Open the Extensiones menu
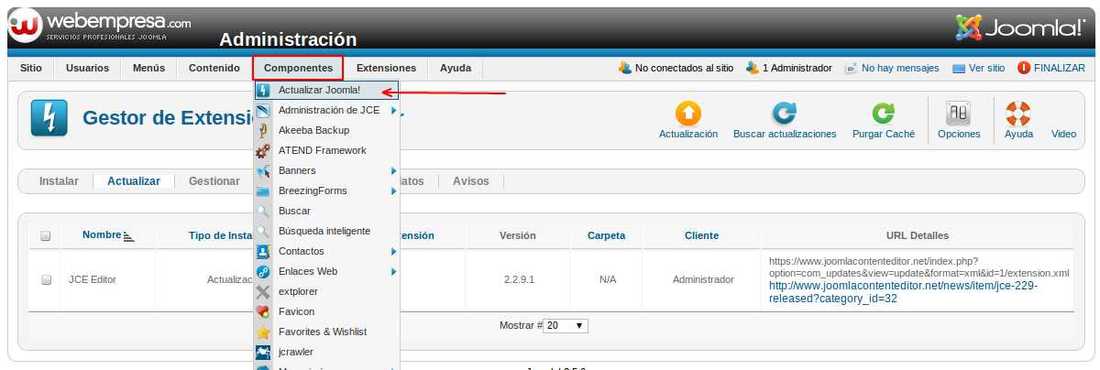 coord(386,68)
